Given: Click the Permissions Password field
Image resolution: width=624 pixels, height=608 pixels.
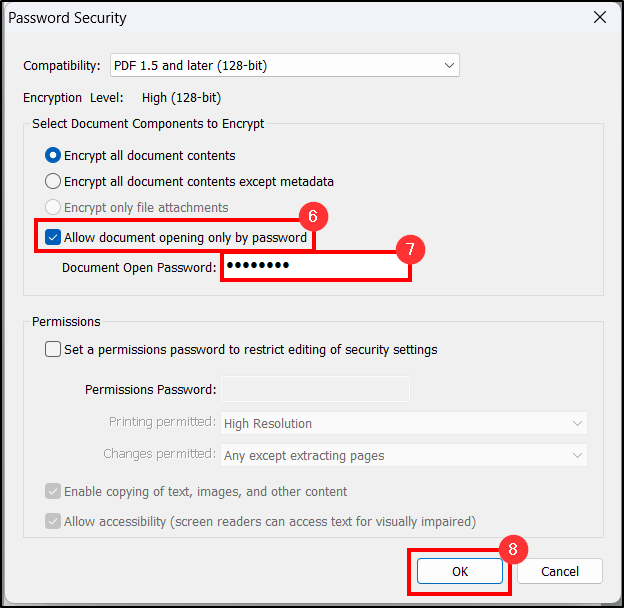Looking at the screenshot, I should coord(314,389).
